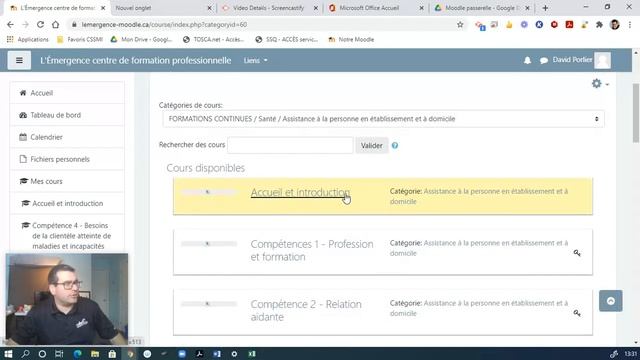Open the Notre Moodle bookmark
Image resolution: width=640 pixels, height=360 pixels.
351,40
